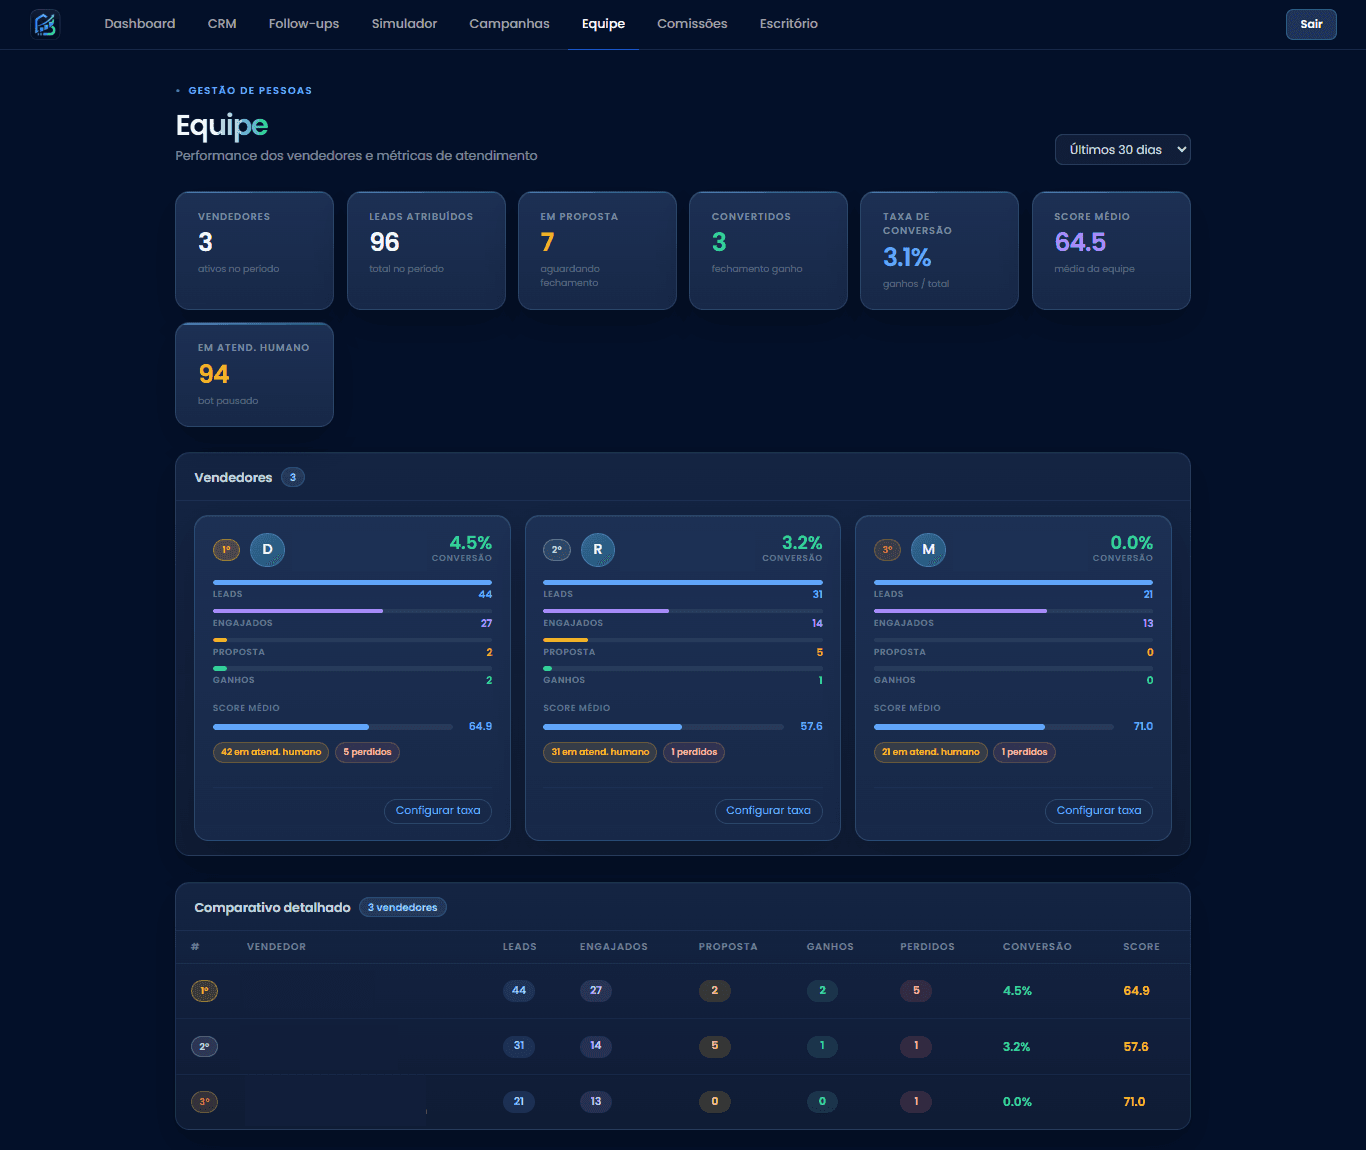Click the Em Proposta stat card
This screenshot has width=1366, height=1150.
point(597,250)
